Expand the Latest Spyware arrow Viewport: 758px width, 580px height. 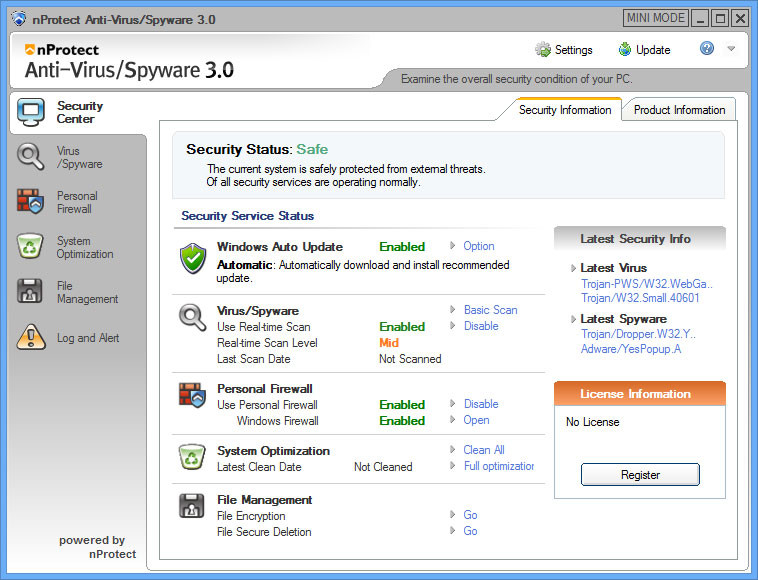(x=573, y=319)
